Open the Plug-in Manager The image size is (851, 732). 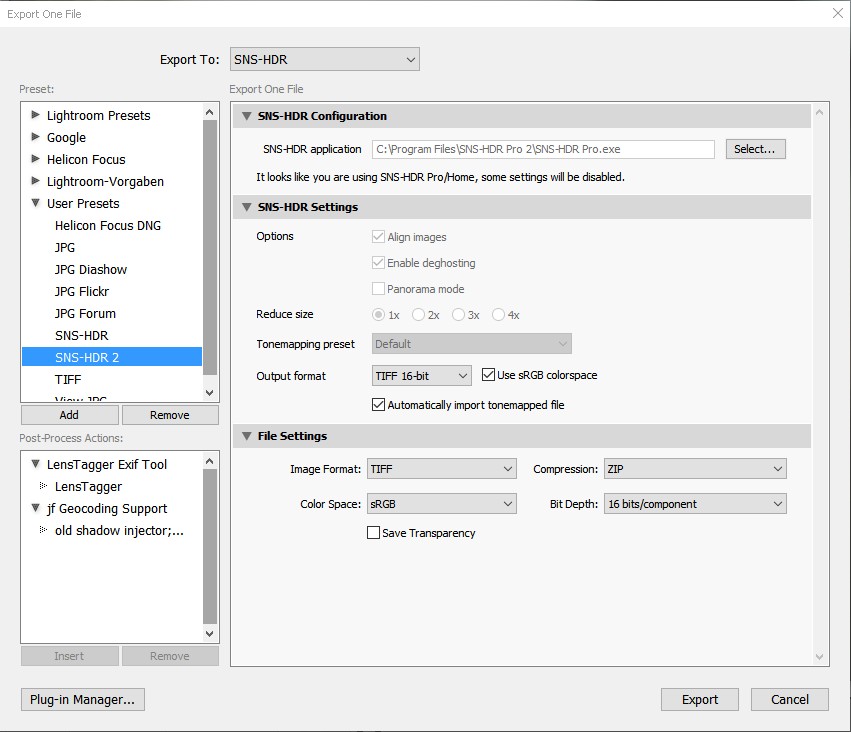point(82,699)
